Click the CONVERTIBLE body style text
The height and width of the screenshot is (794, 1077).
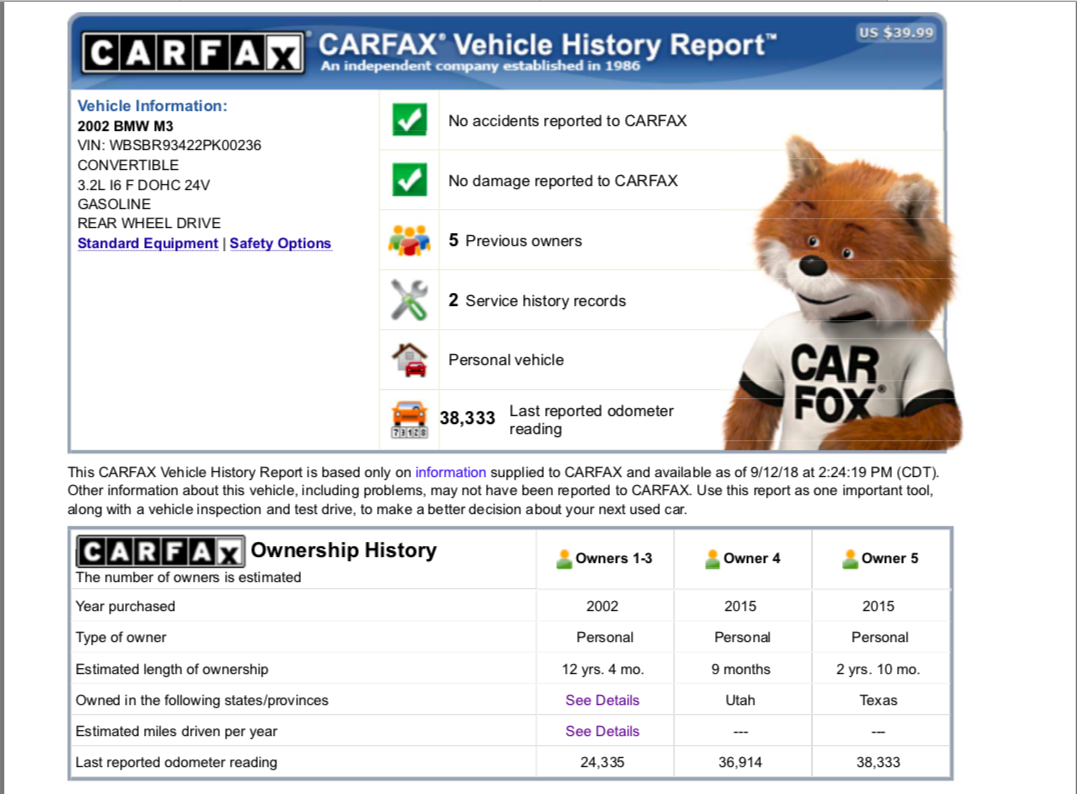(x=128, y=165)
